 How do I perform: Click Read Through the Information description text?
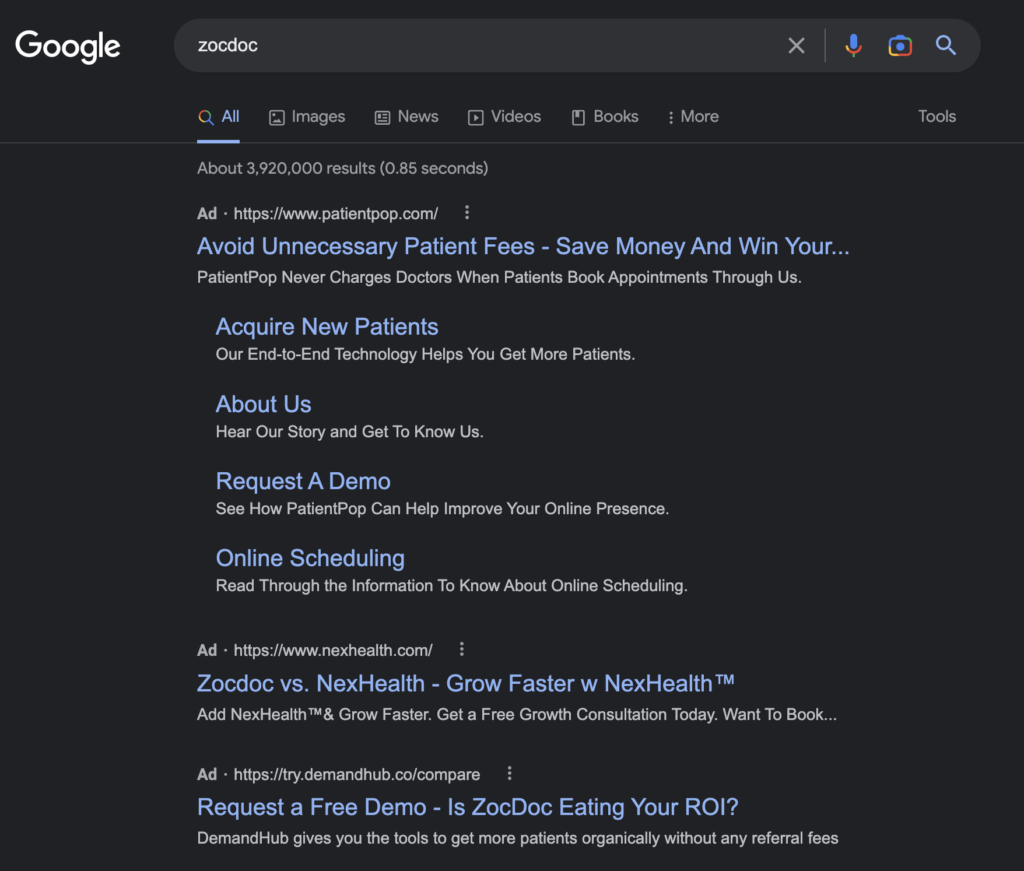[451, 586]
